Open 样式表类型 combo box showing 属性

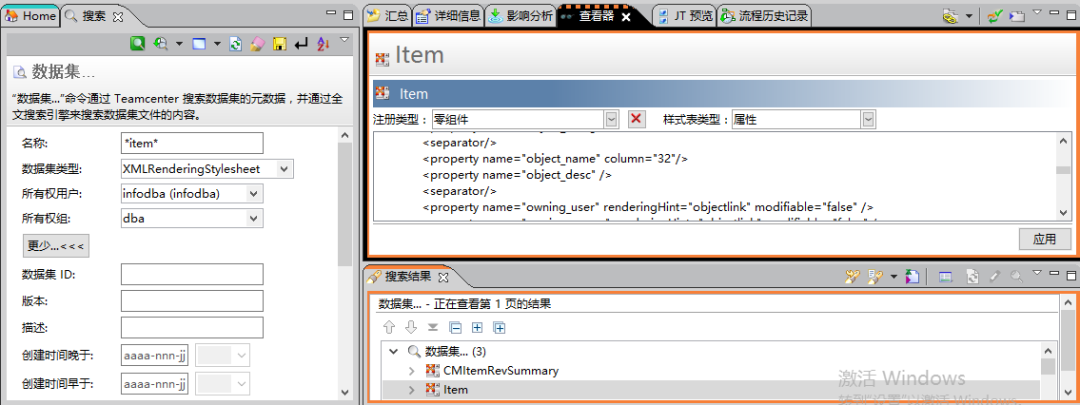point(804,119)
